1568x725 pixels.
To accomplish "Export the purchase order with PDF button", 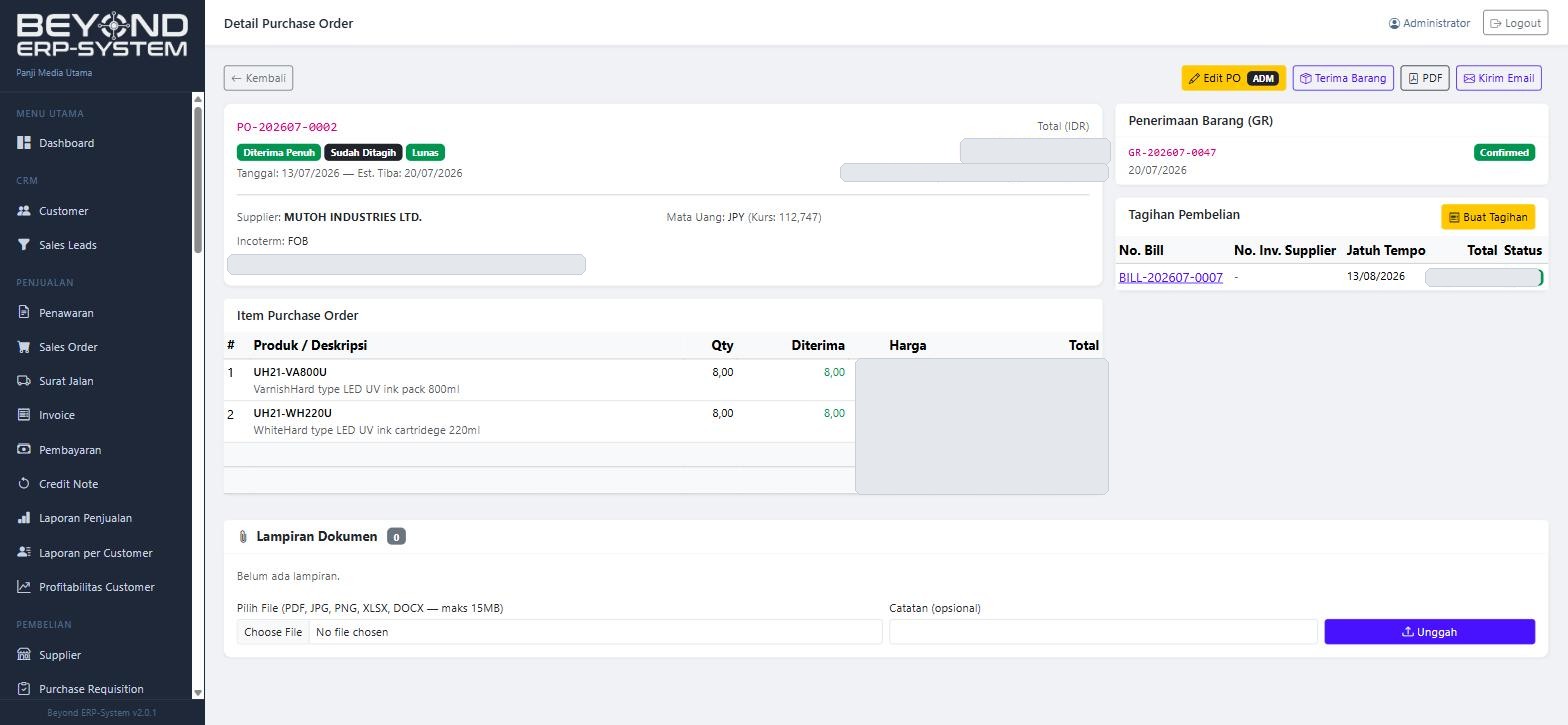I will tap(1425, 78).
